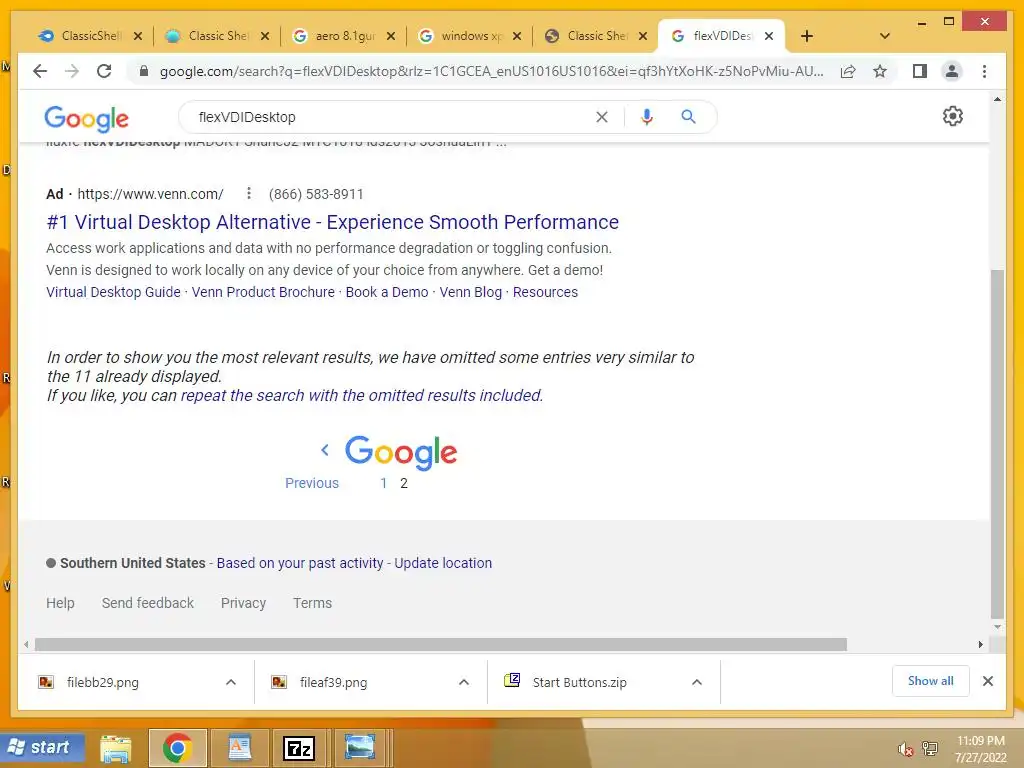
Task: Expand options for fileaf39.png download
Action: click(x=464, y=682)
